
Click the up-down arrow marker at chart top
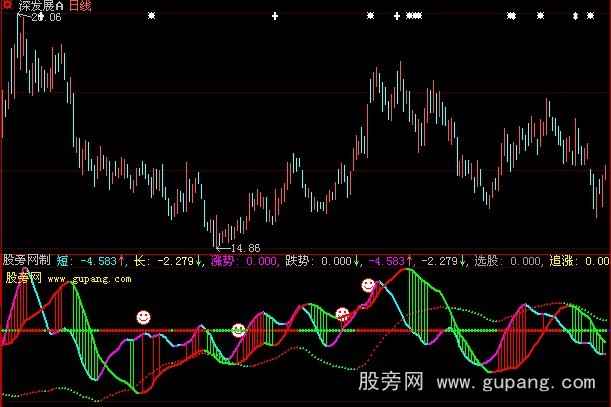576,16
